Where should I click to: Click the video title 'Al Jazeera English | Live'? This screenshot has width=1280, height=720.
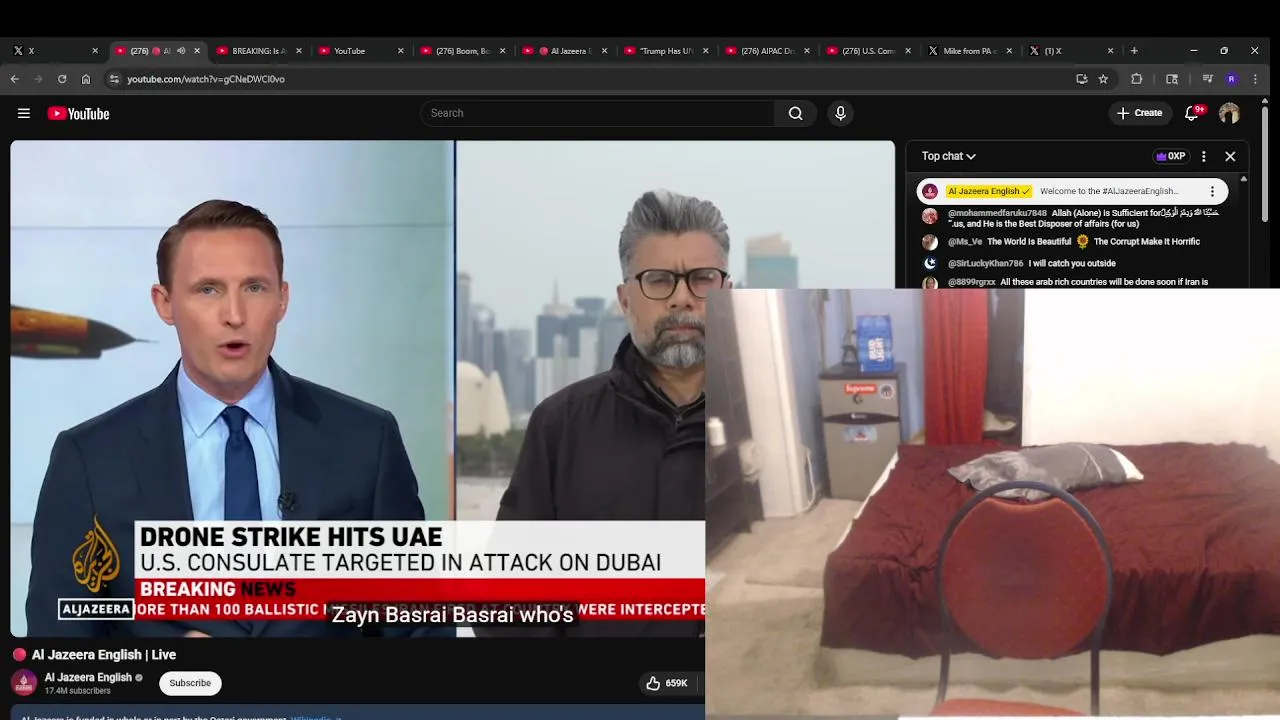[104, 655]
